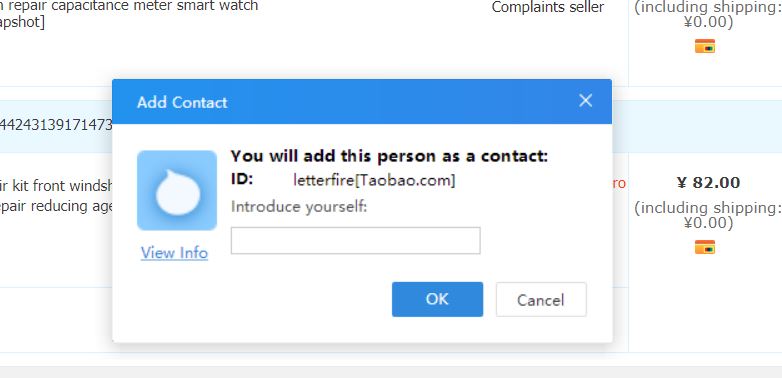Close the Add Contact dialog with X
The image size is (782, 378).
(586, 101)
